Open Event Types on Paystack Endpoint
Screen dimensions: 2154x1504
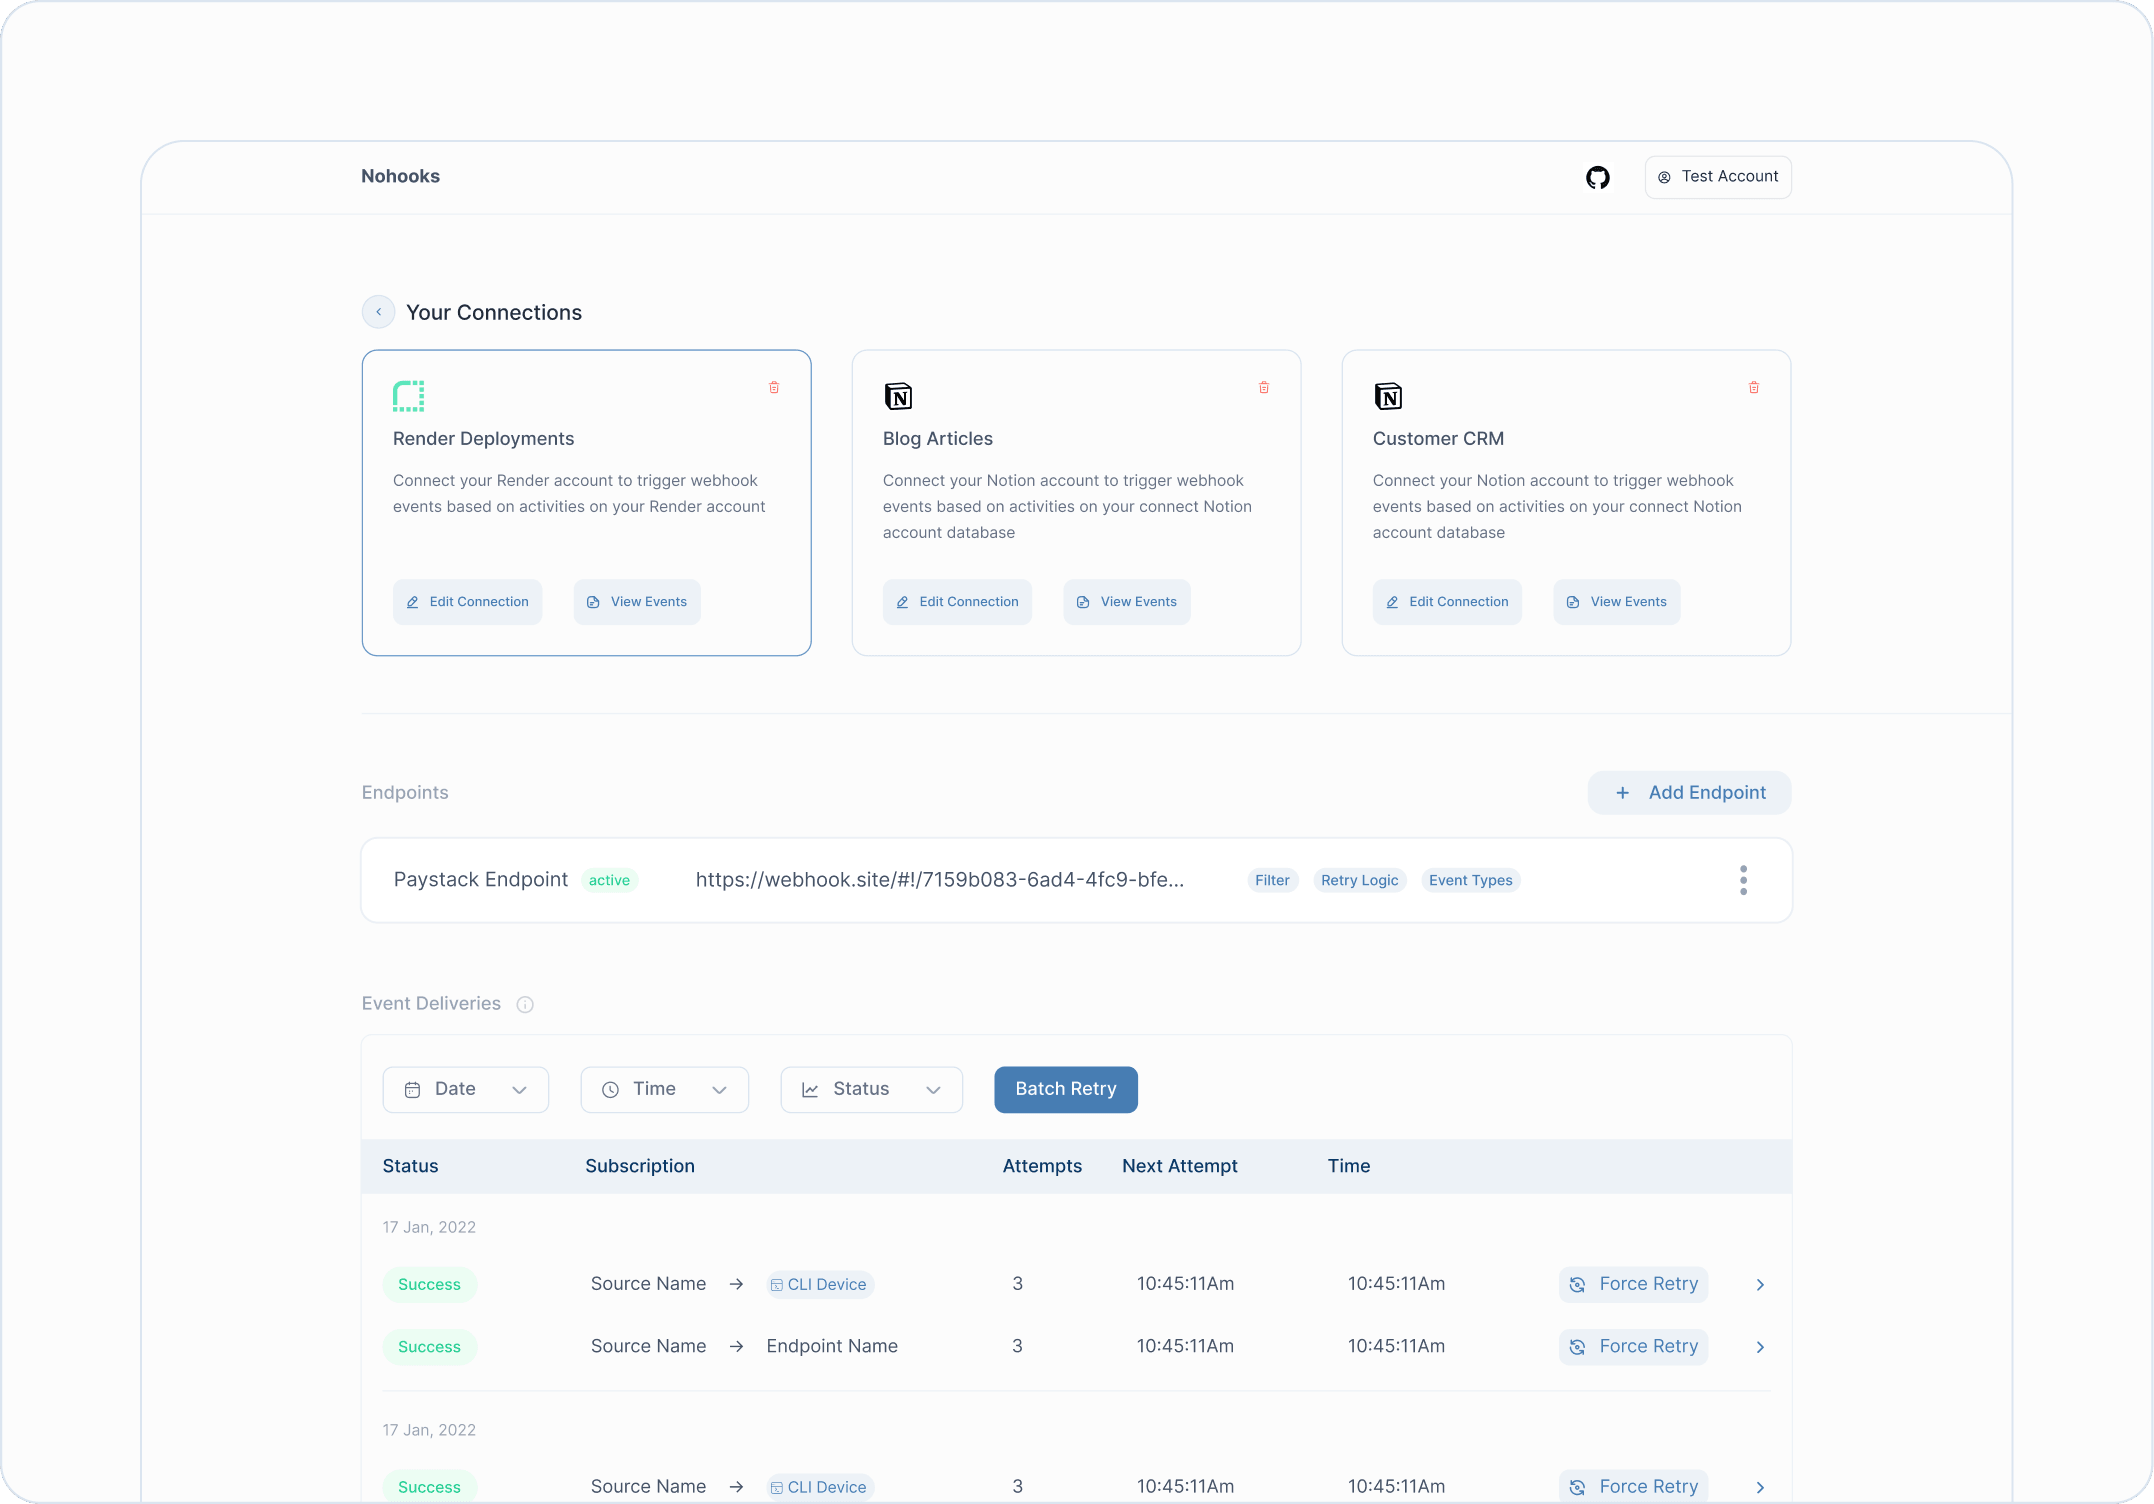pos(1470,880)
